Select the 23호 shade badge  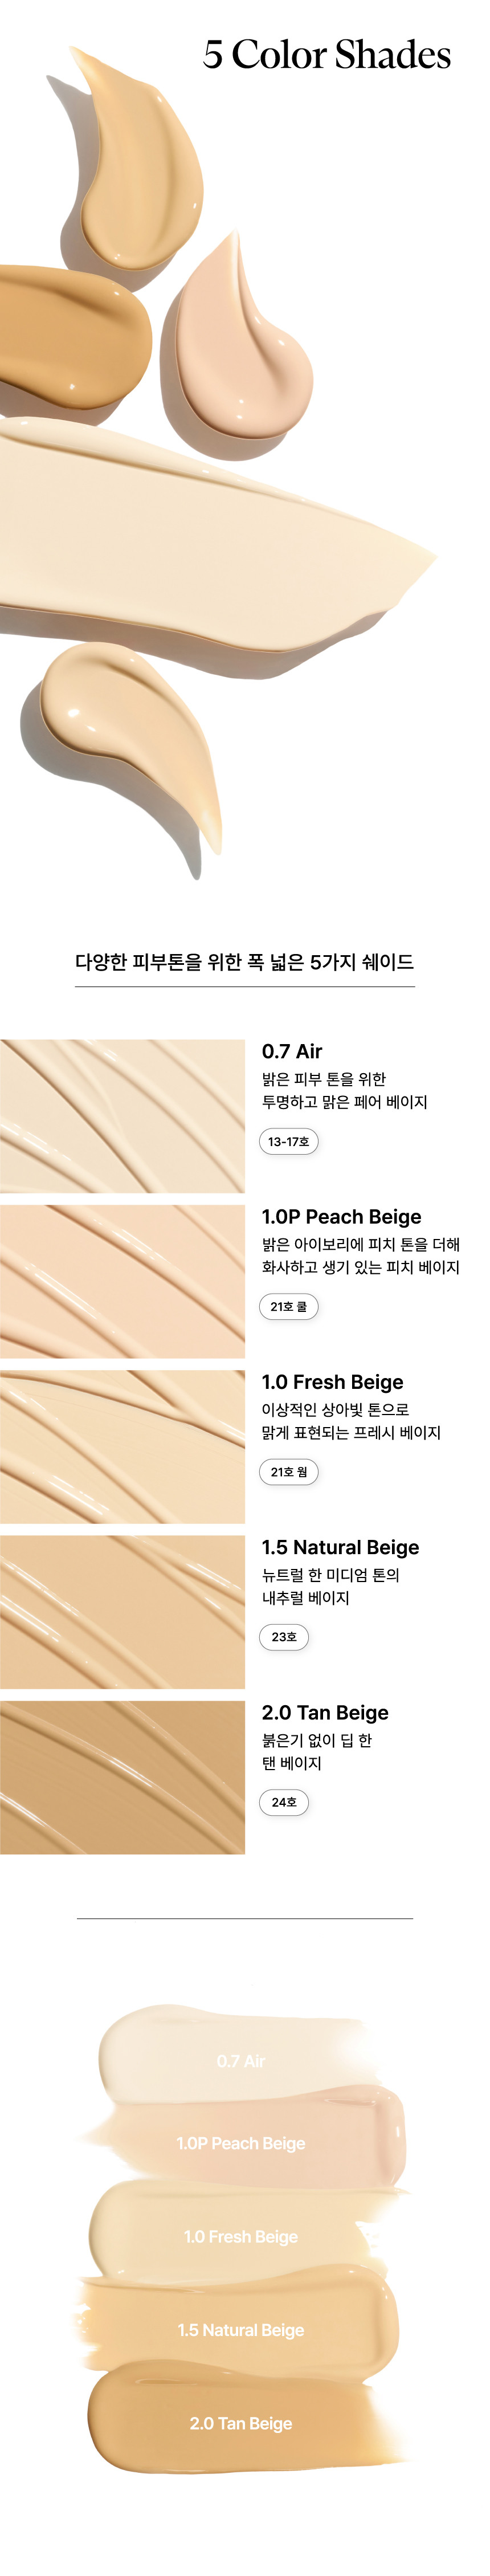click(284, 1636)
